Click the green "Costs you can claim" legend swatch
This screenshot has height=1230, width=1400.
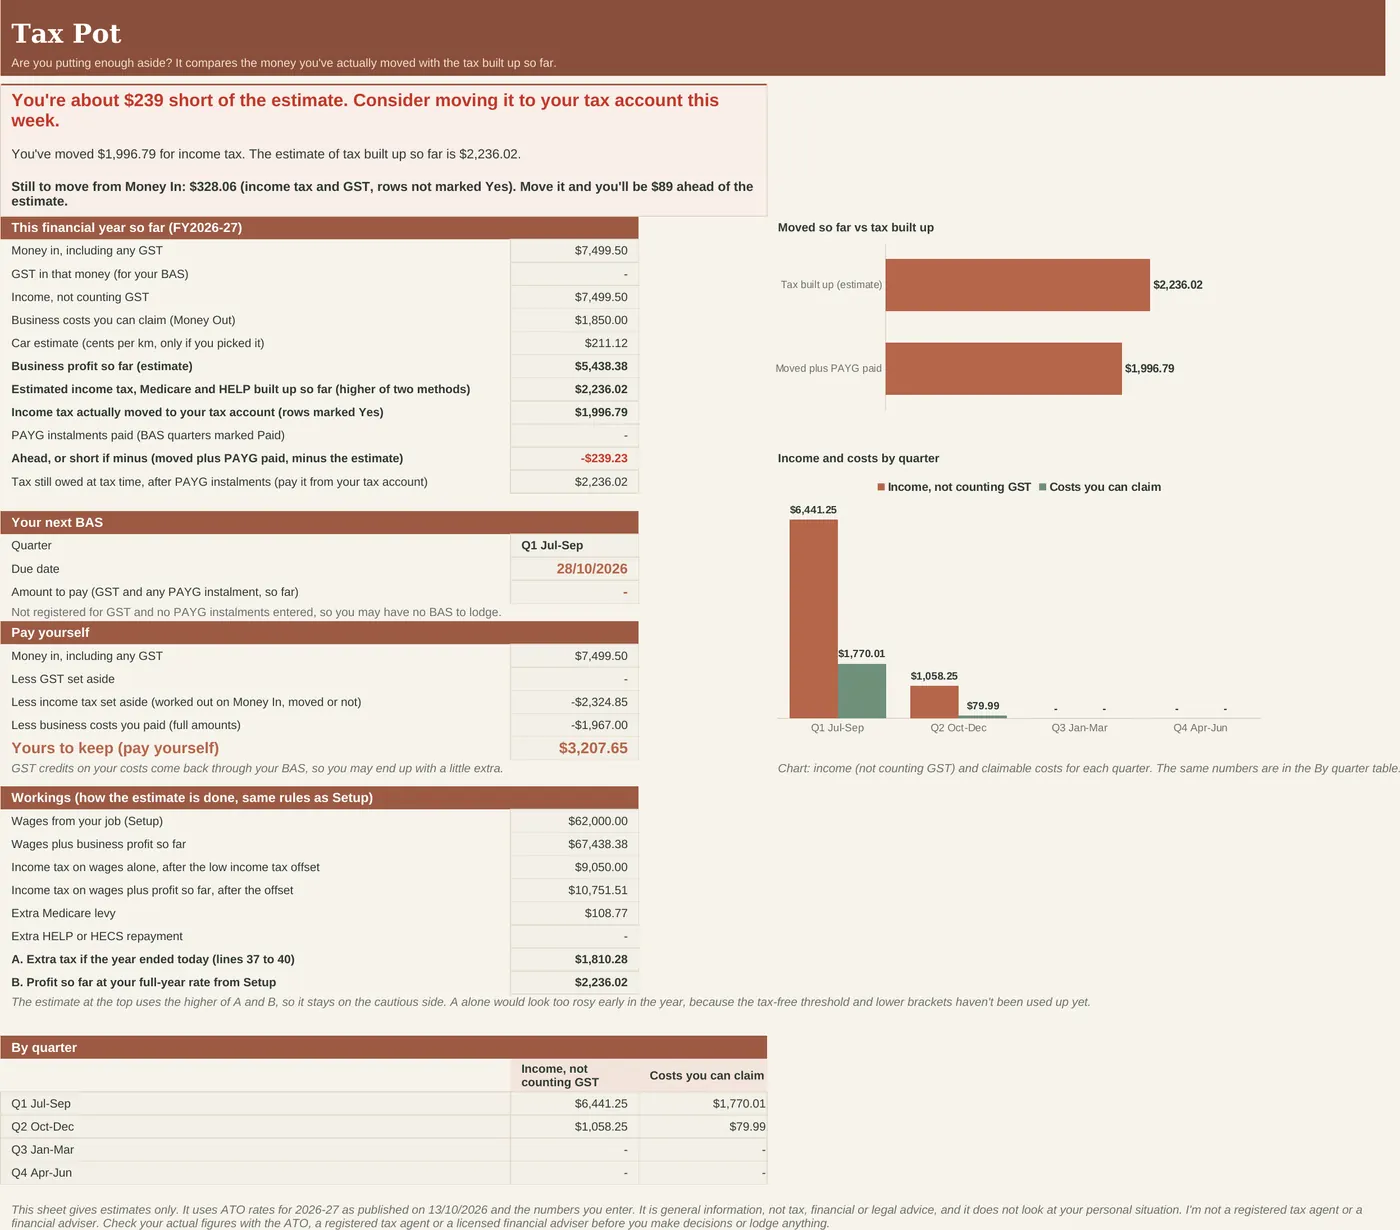pyautogui.click(x=1043, y=487)
